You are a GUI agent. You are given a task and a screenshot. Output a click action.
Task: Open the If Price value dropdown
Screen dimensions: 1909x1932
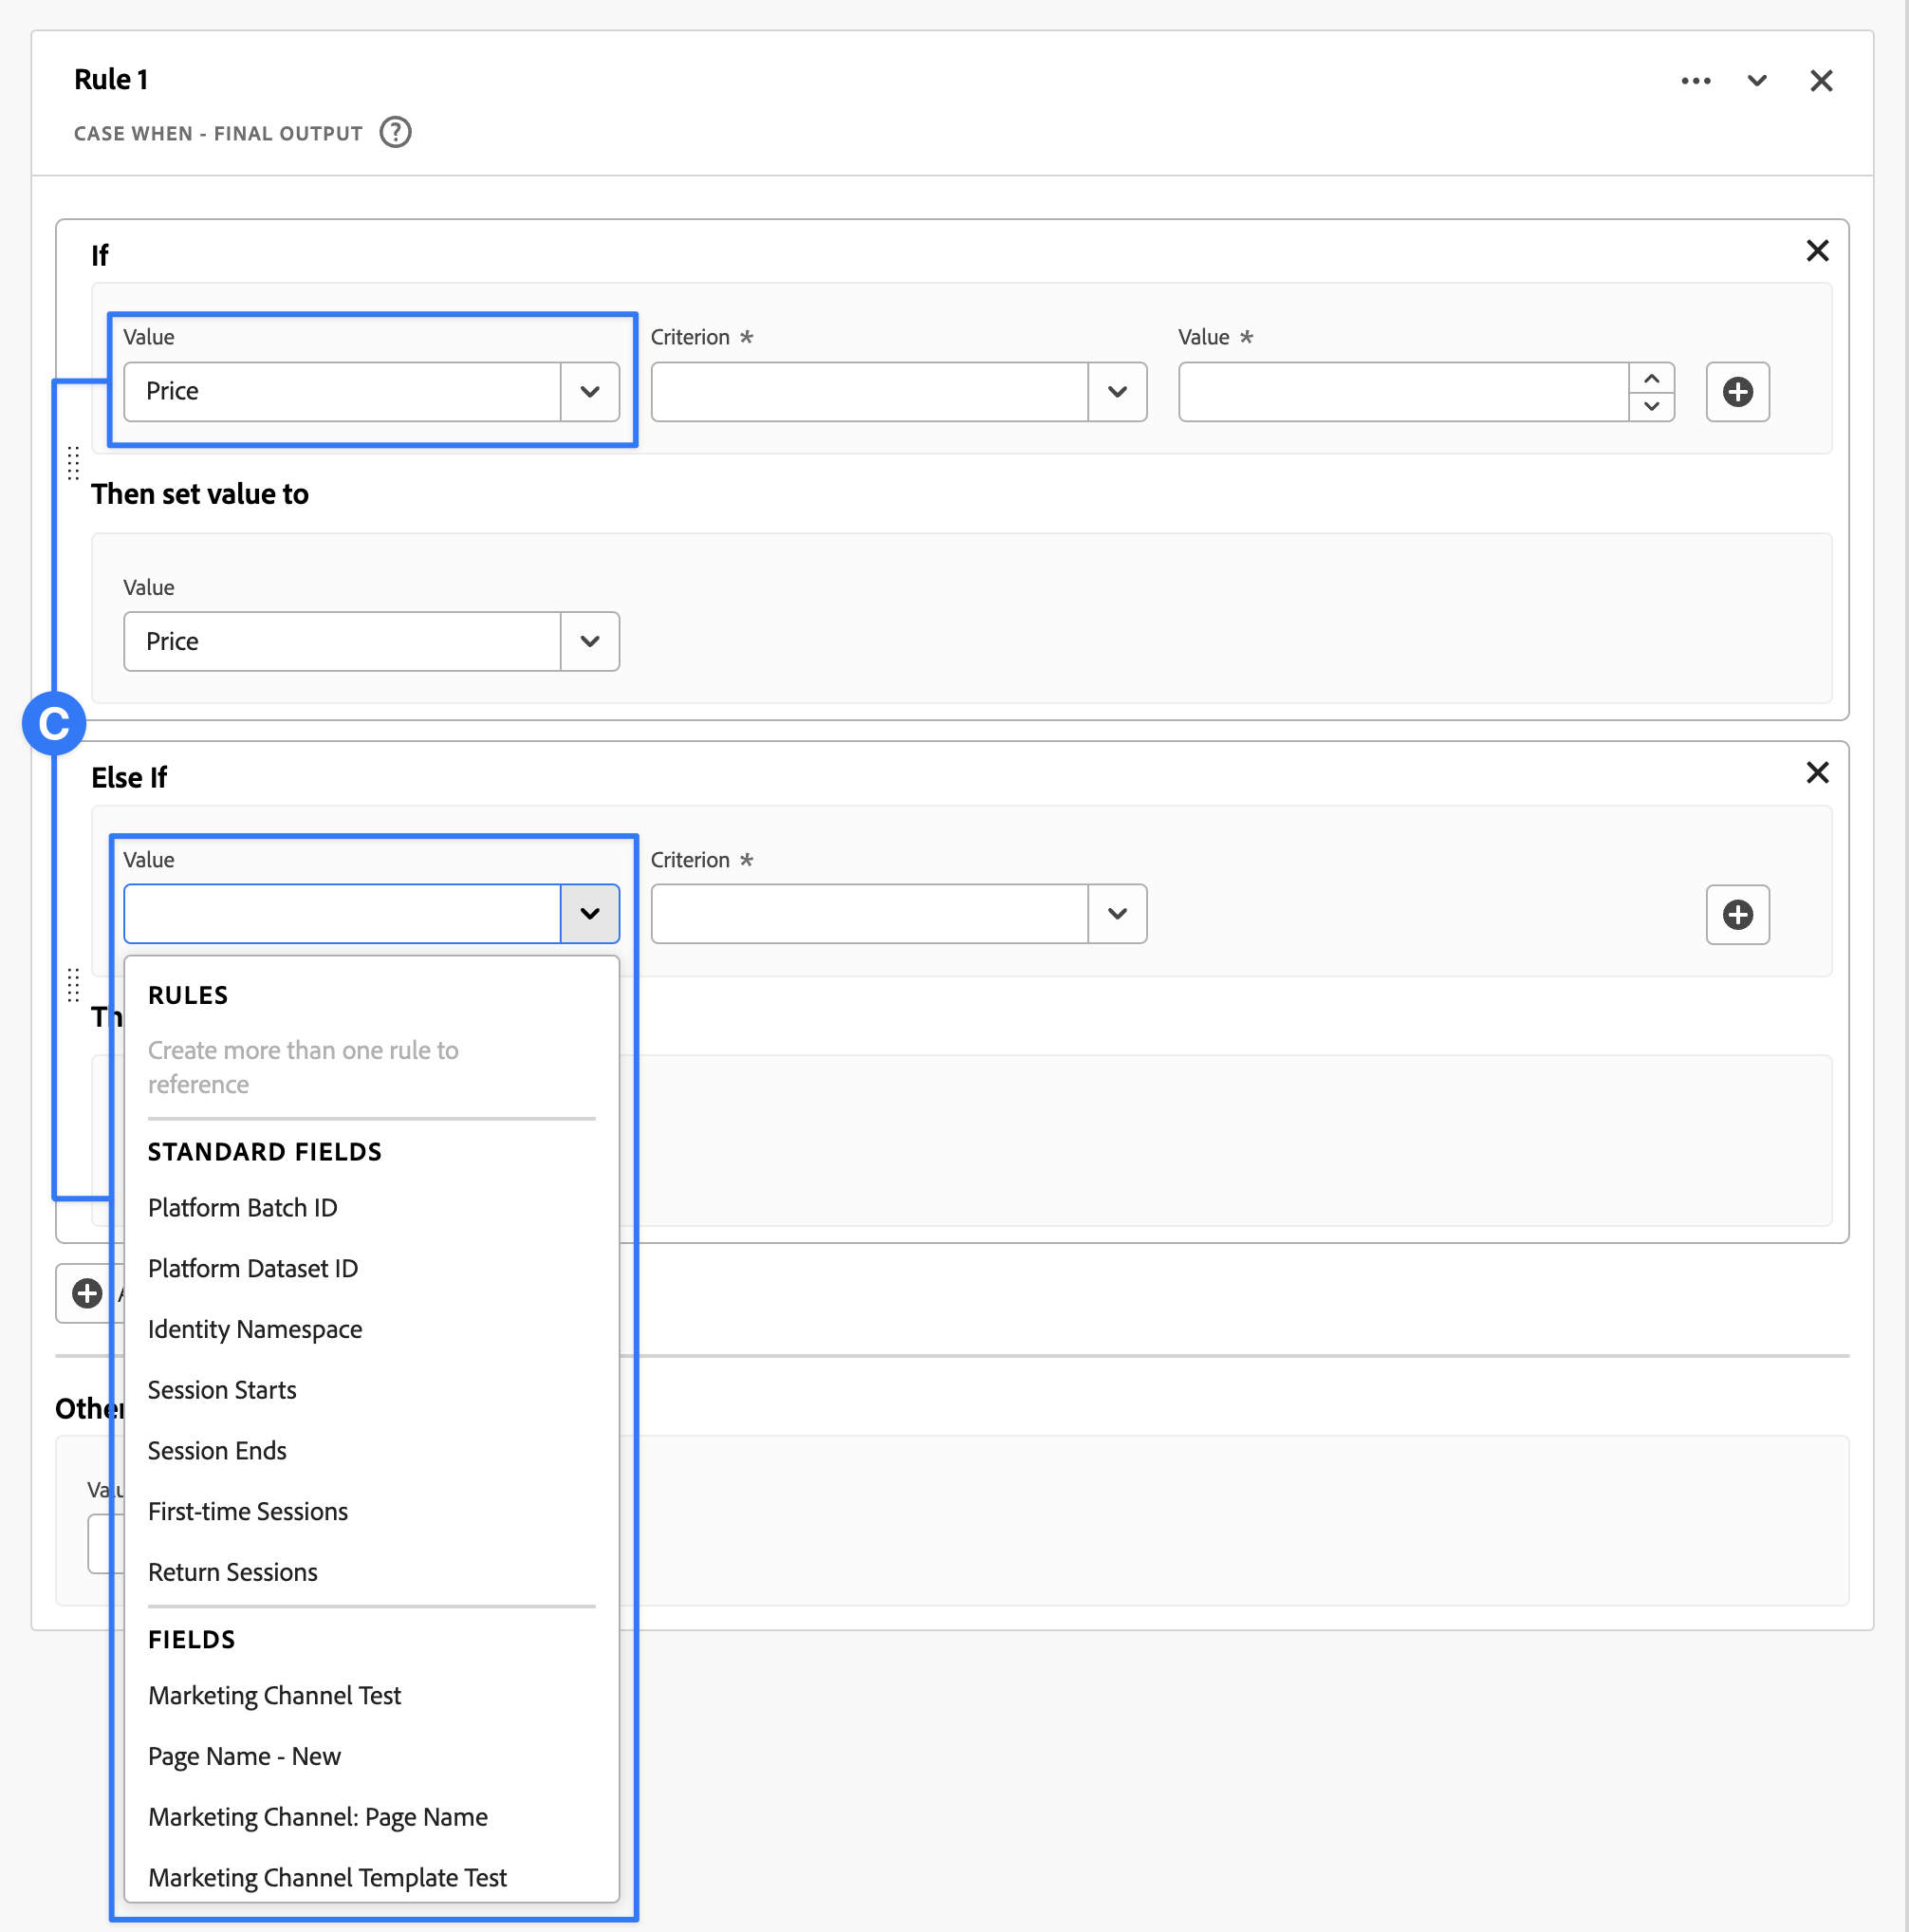click(x=589, y=392)
